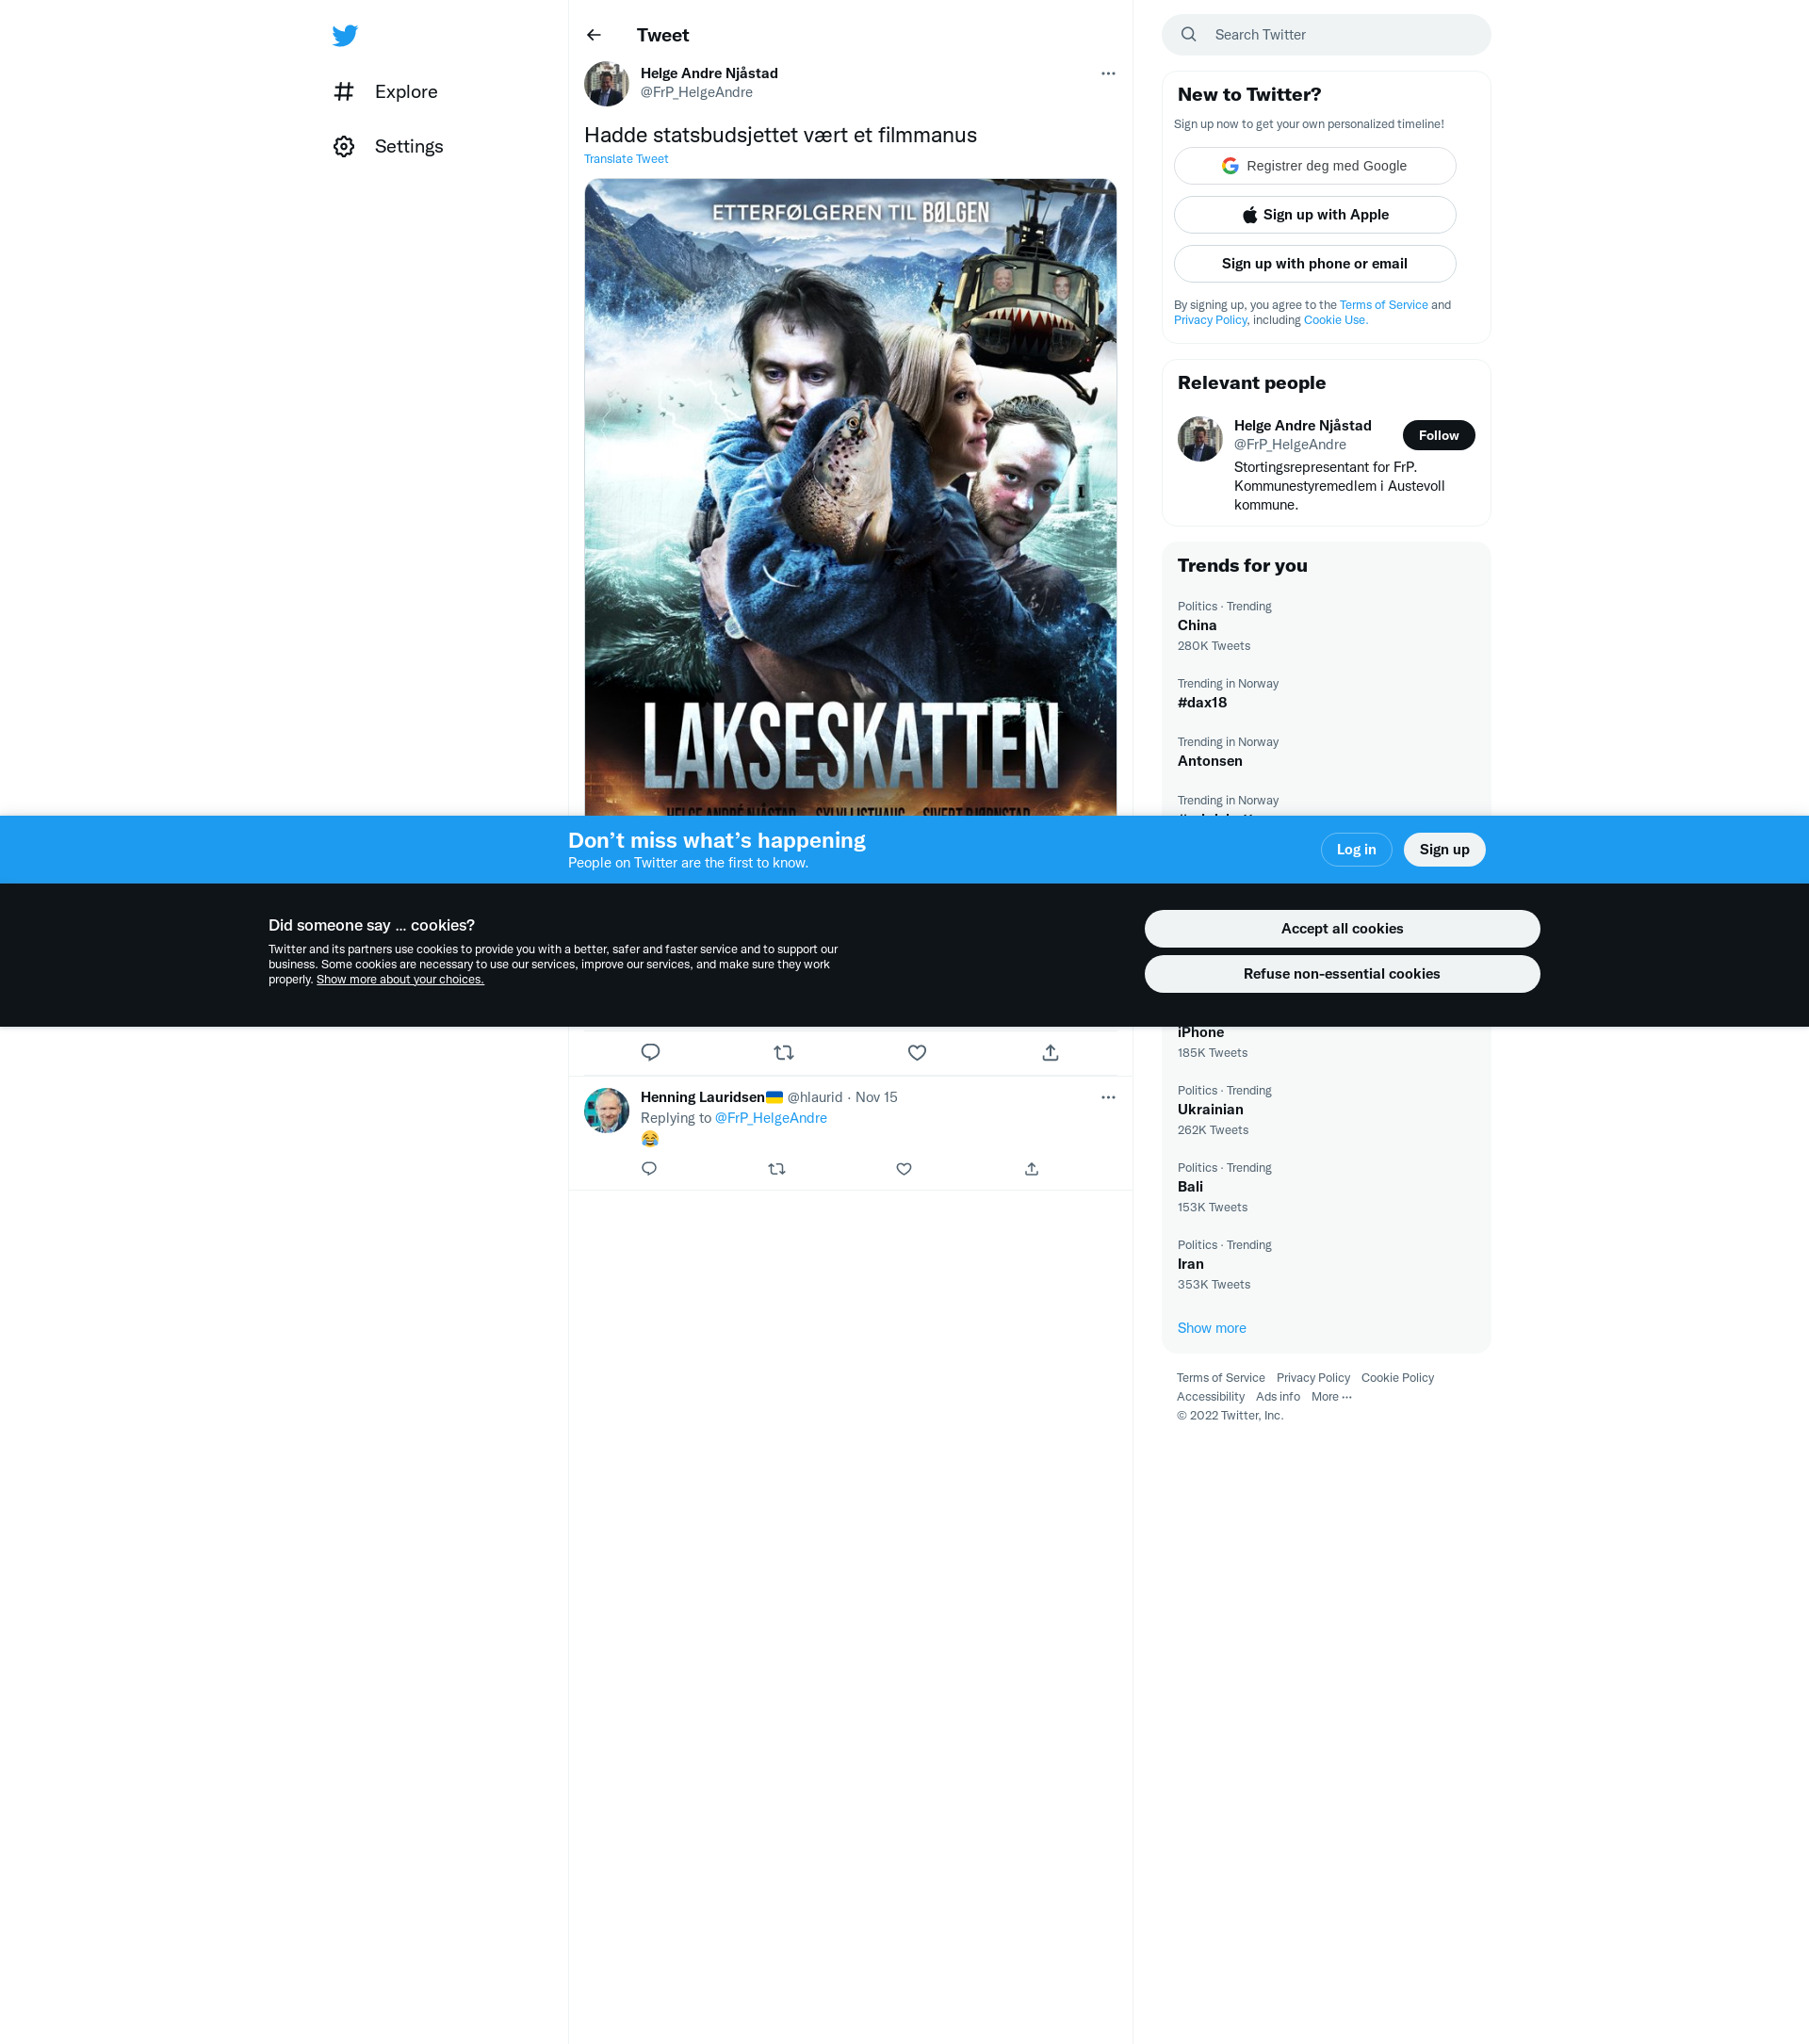Screen dimensions: 1809x2044
Task: Open the #dax18 trend
Action: pyautogui.click(x=1326, y=694)
